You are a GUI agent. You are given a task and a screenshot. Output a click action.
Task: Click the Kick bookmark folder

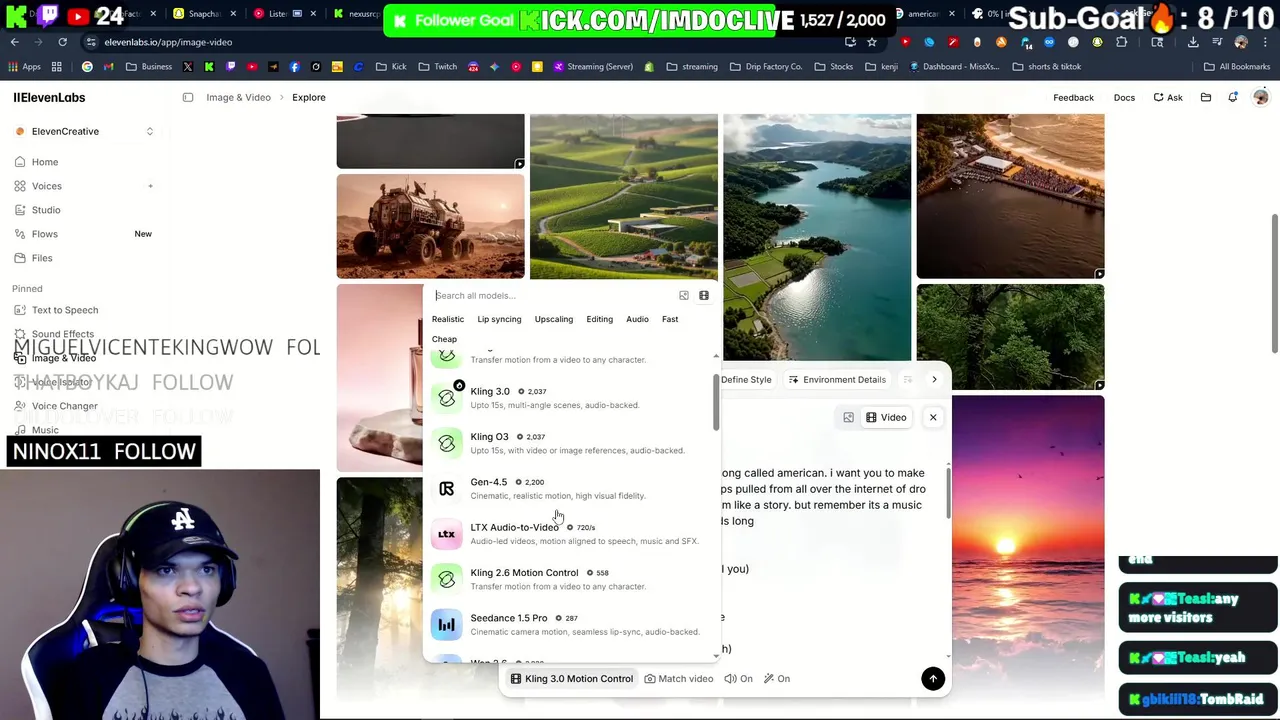[x=391, y=66]
